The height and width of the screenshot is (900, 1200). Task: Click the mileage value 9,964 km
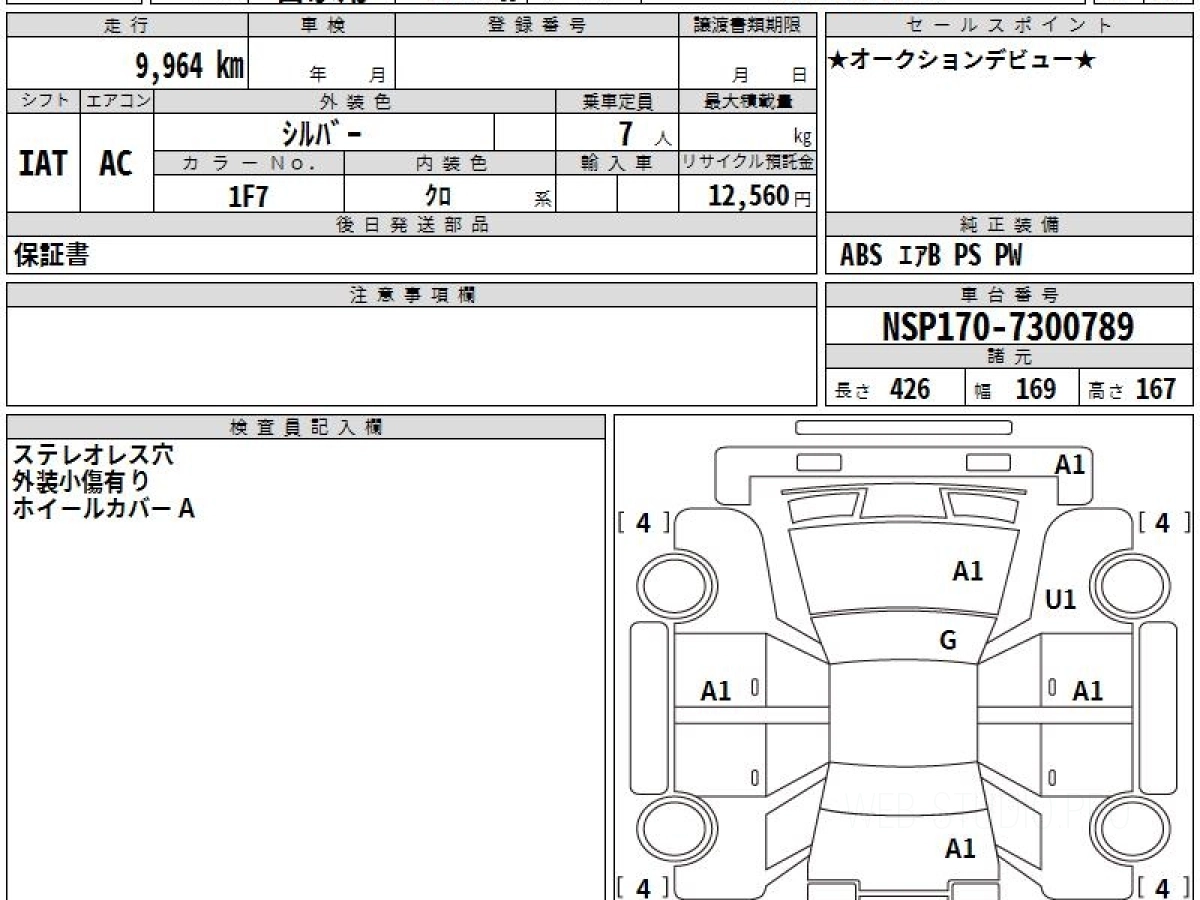click(190, 66)
